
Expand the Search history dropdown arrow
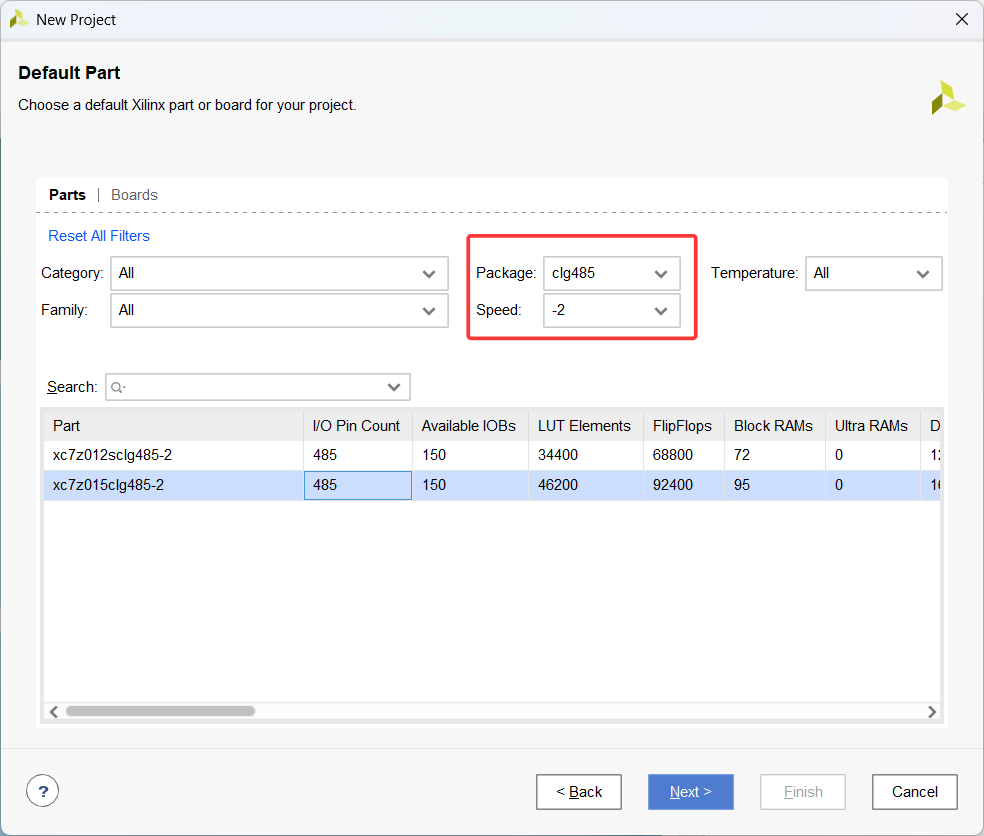[394, 387]
